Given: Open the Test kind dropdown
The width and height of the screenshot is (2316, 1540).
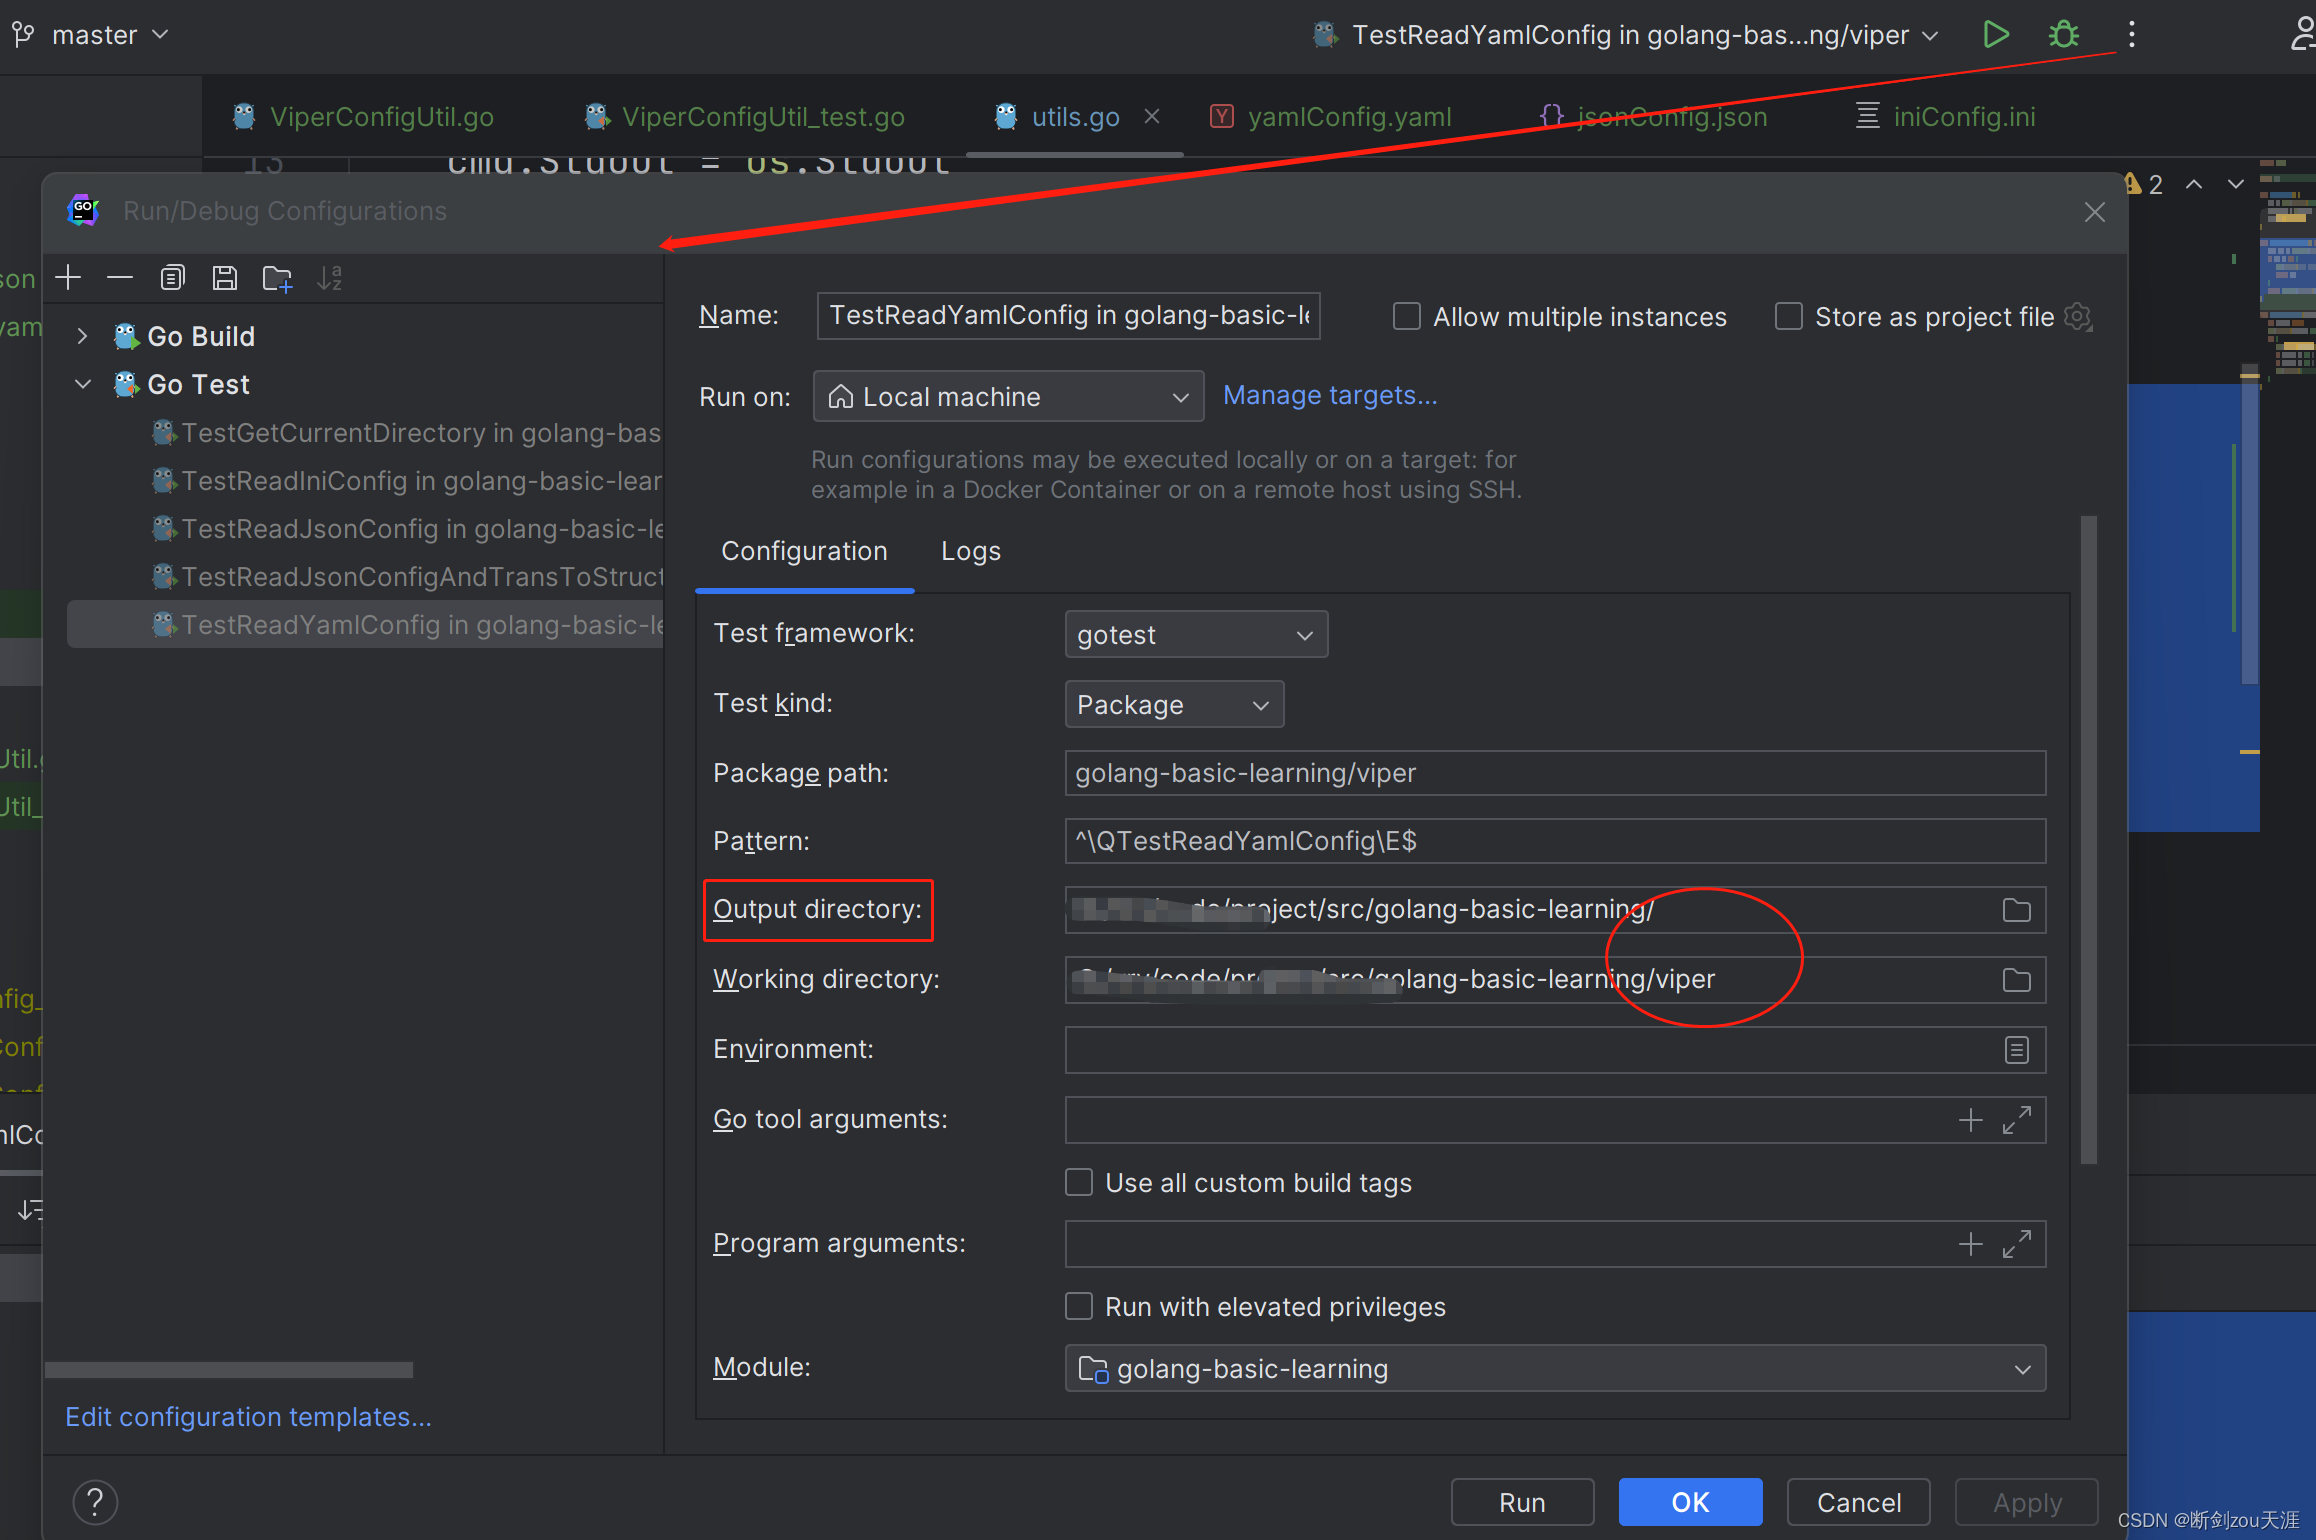Looking at the screenshot, I should pos(1174,705).
